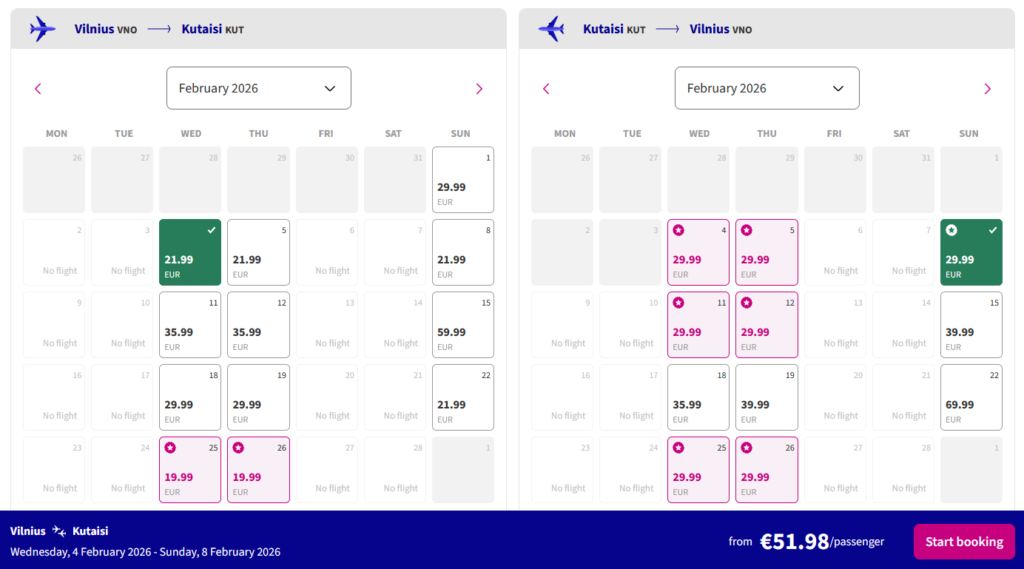Click the Start booking button
Image resolution: width=1024 pixels, height=569 pixels.
tap(963, 542)
